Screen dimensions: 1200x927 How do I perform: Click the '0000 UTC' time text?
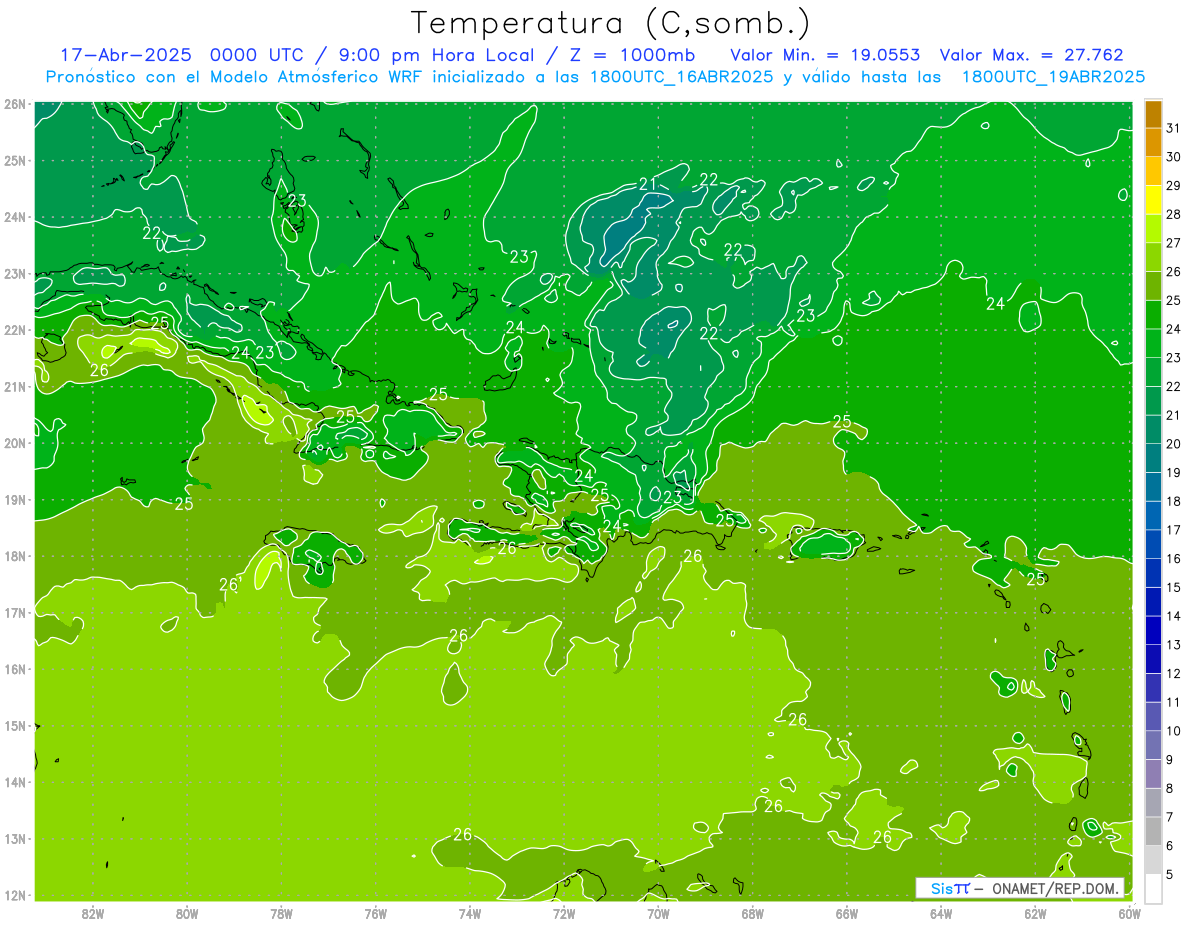(260, 55)
